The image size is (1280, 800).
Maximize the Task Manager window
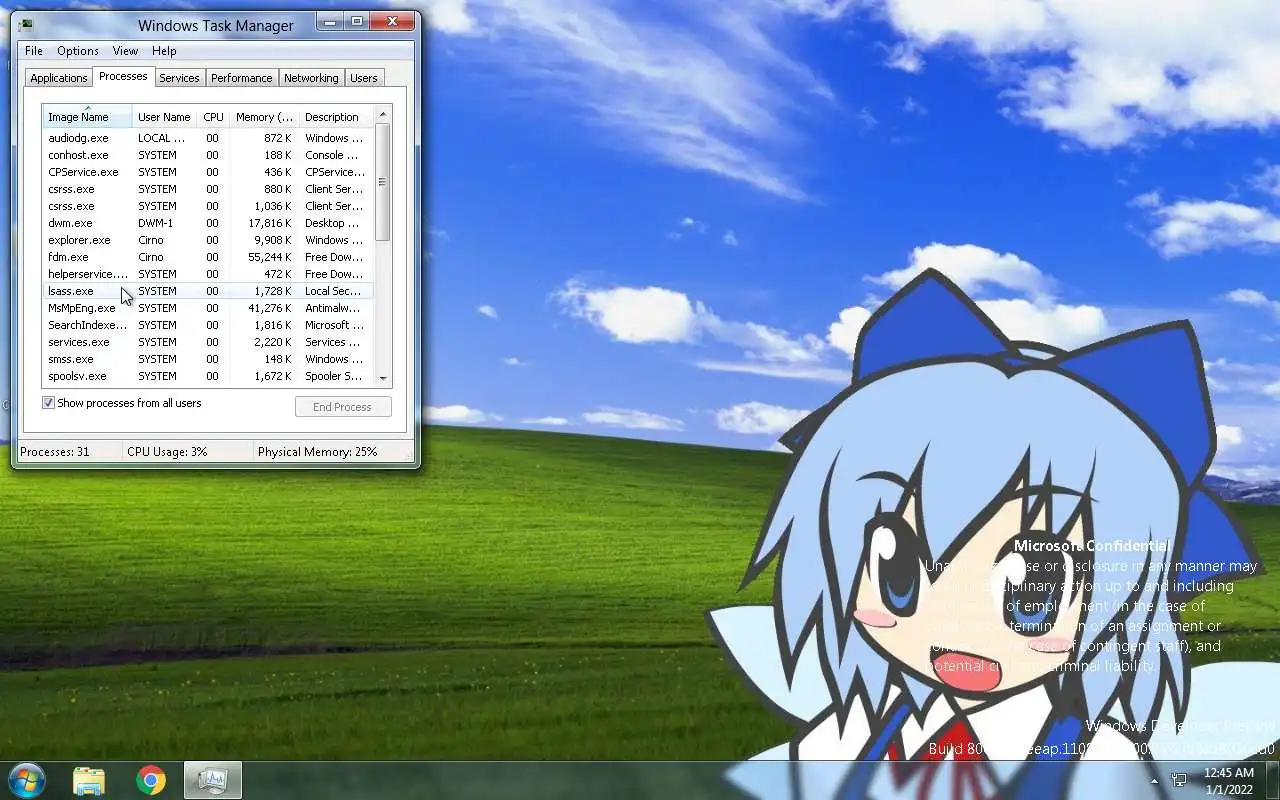point(356,21)
